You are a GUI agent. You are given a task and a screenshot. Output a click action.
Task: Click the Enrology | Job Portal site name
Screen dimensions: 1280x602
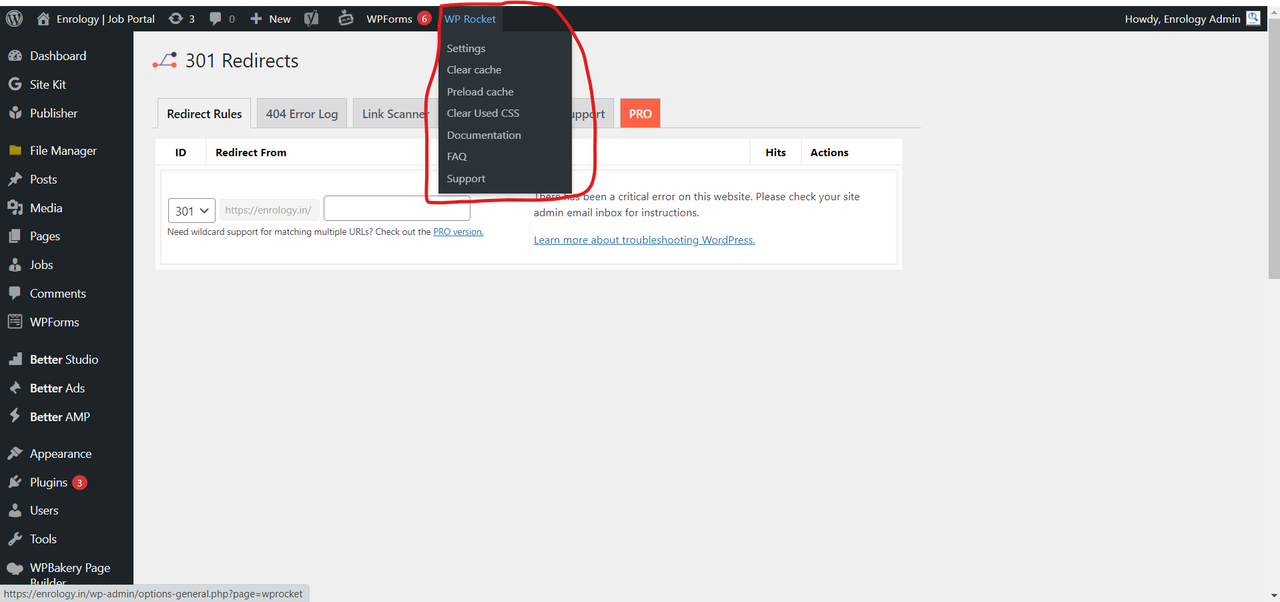[105, 18]
